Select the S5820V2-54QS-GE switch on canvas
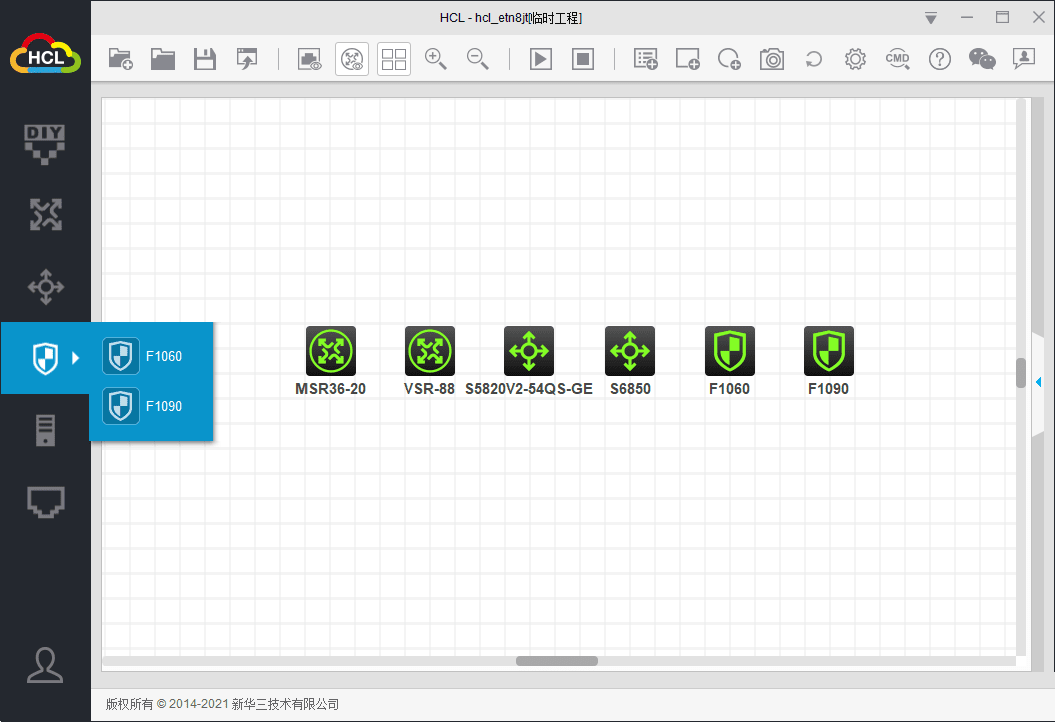The width and height of the screenshot is (1055, 722). coord(529,351)
